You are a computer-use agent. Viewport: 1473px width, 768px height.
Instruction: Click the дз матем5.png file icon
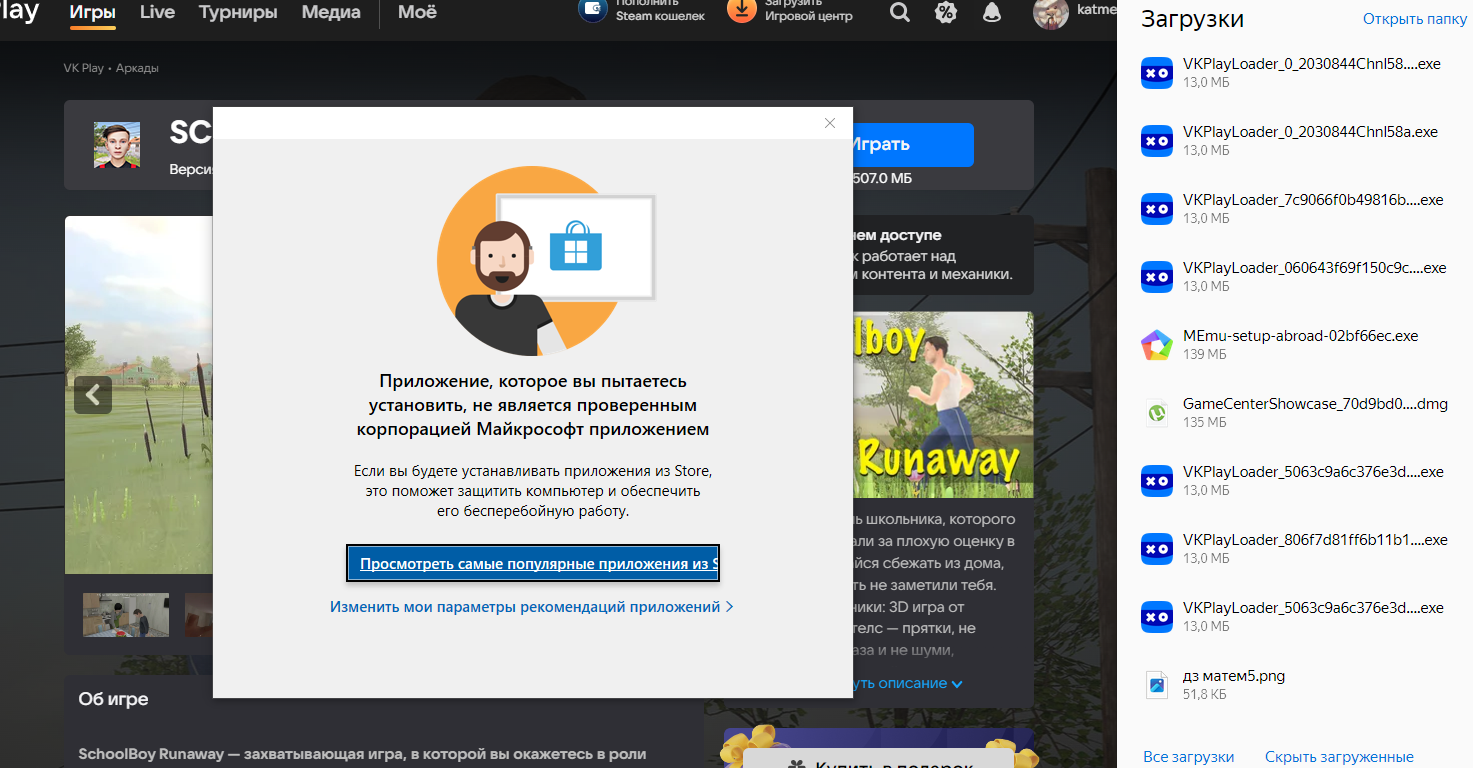coord(1157,685)
